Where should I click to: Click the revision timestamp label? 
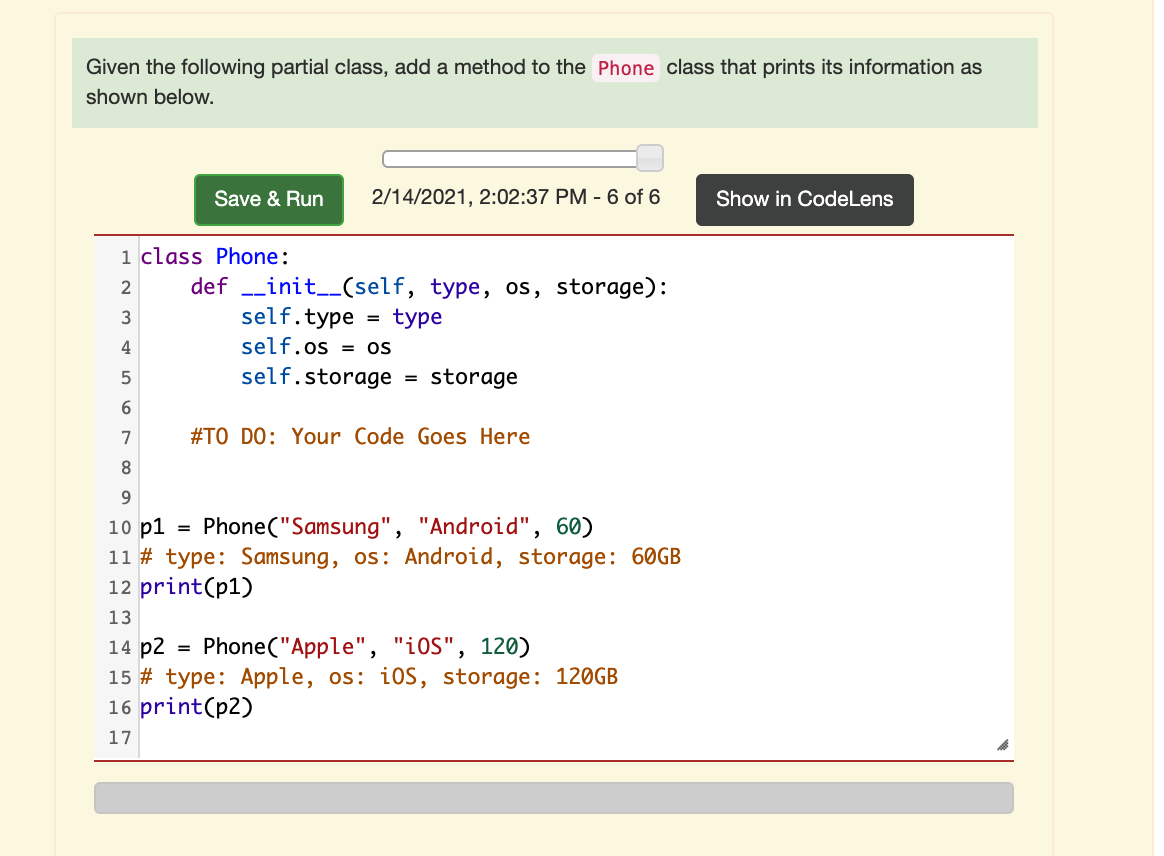click(x=516, y=197)
